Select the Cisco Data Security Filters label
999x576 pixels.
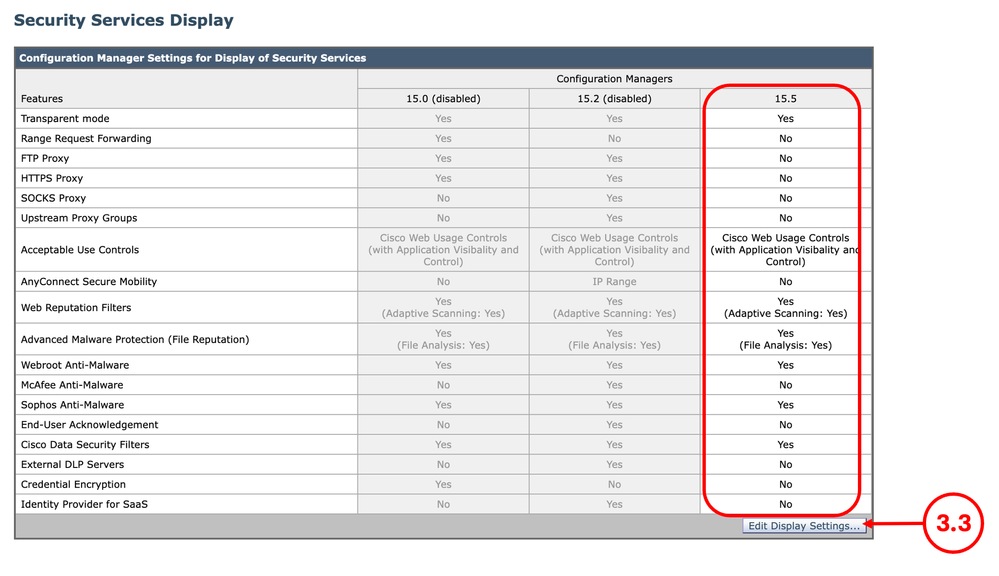click(x=85, y=445)
